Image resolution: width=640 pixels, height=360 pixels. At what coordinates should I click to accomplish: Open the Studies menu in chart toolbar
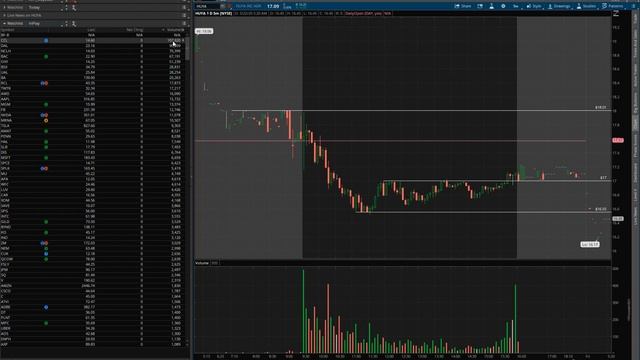pyautogui.click(x=587, y=6)
